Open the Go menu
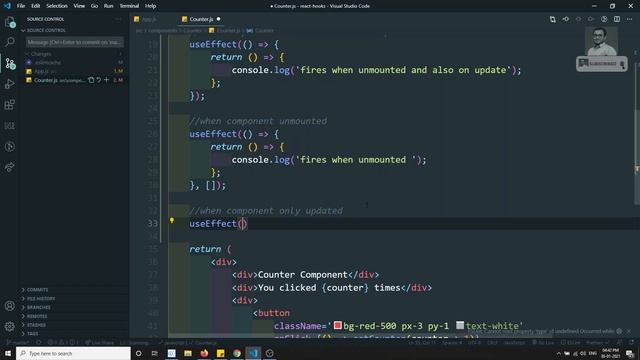This screenshot has width=640, height=360. [94, 6]
